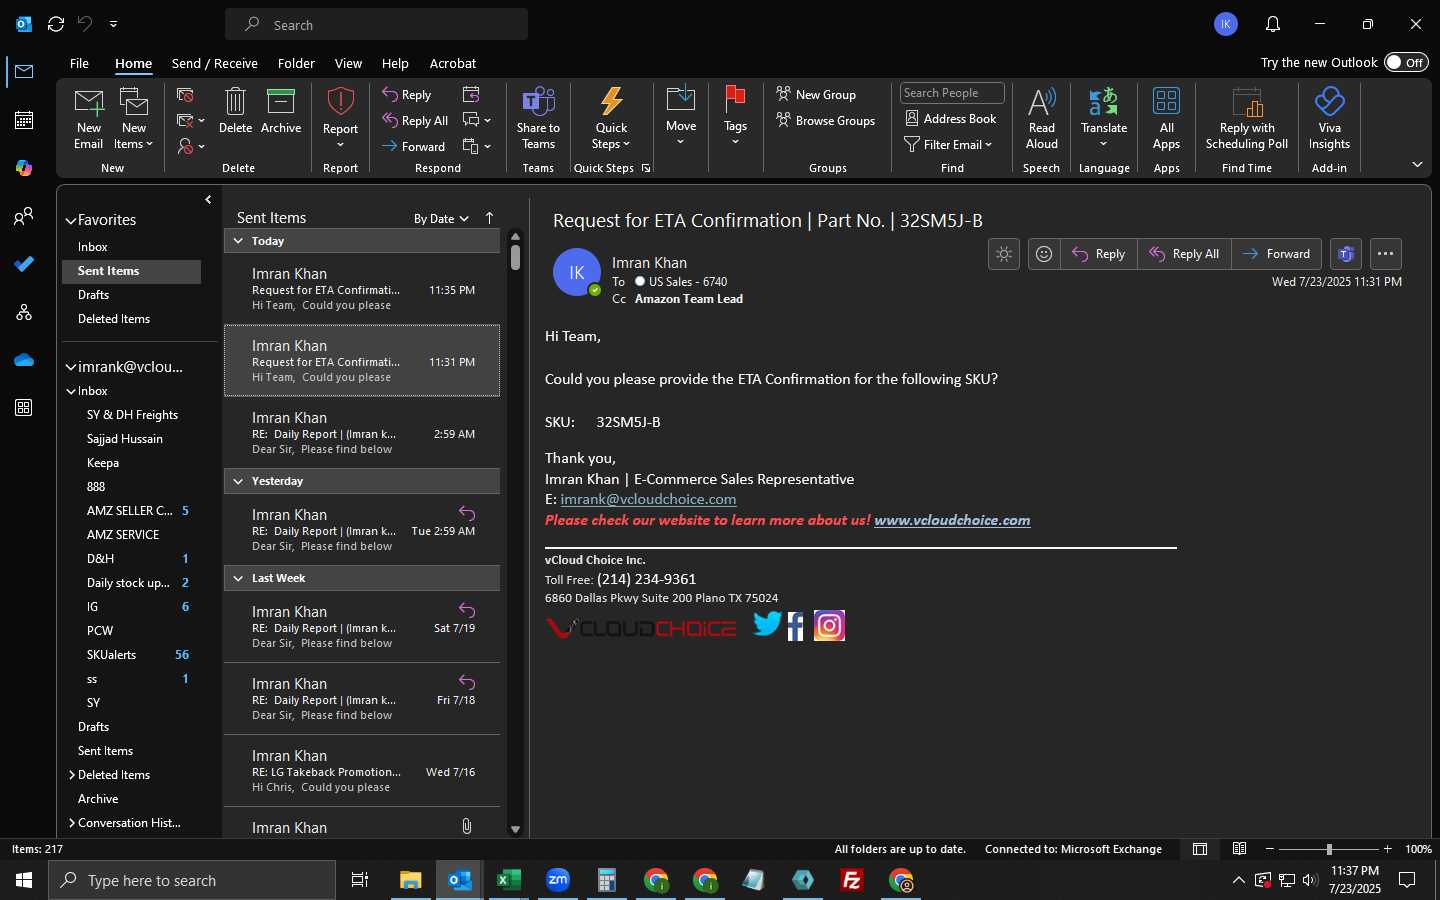1440x900 pixels.
Task: Collapse Favorites section
Action: pyautogui.click(x=71, y=220)
